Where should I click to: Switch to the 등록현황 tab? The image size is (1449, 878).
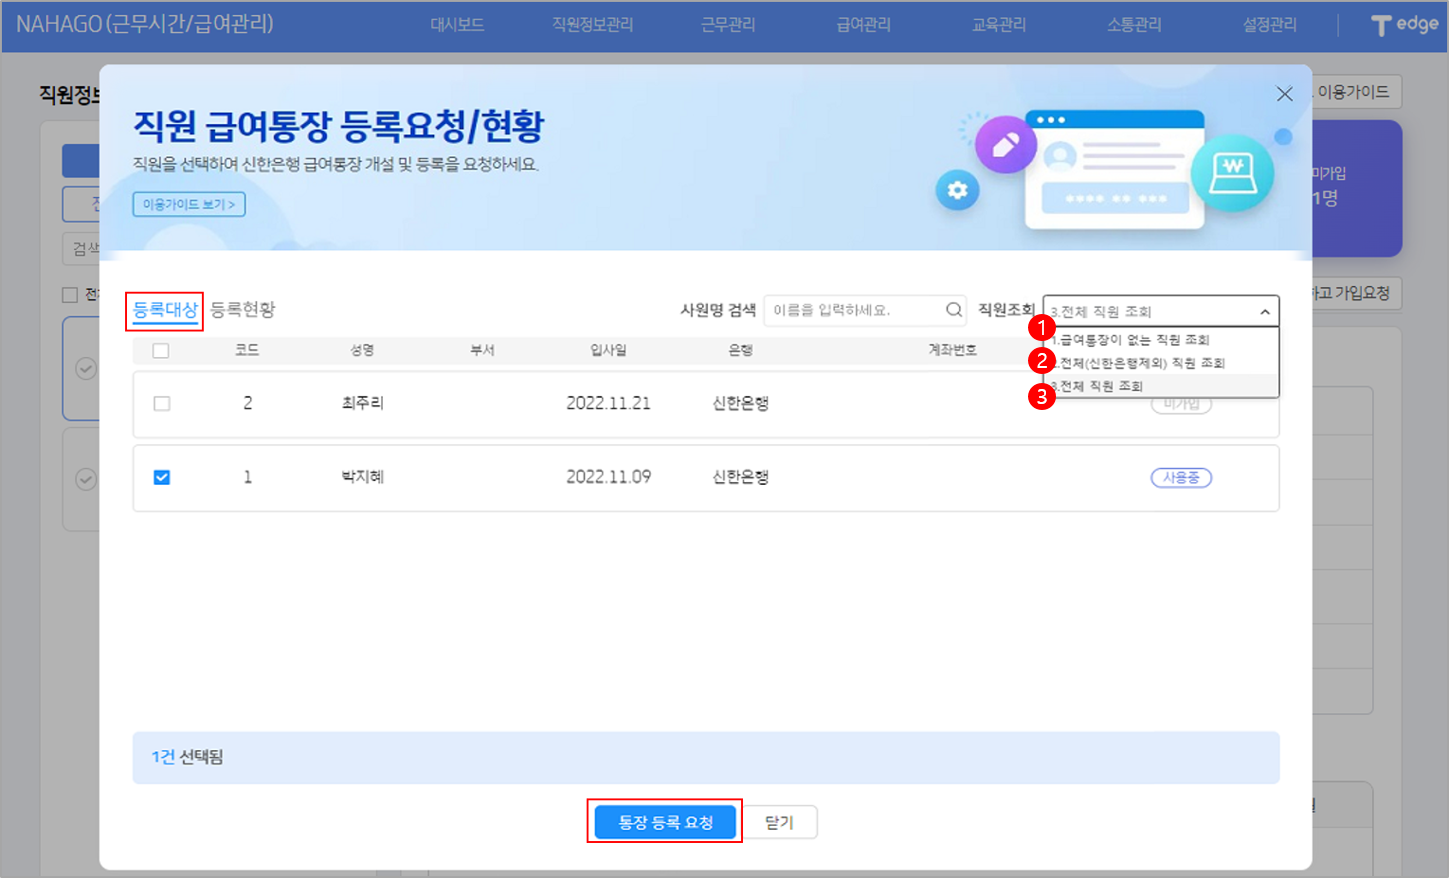tap(243, 310)
